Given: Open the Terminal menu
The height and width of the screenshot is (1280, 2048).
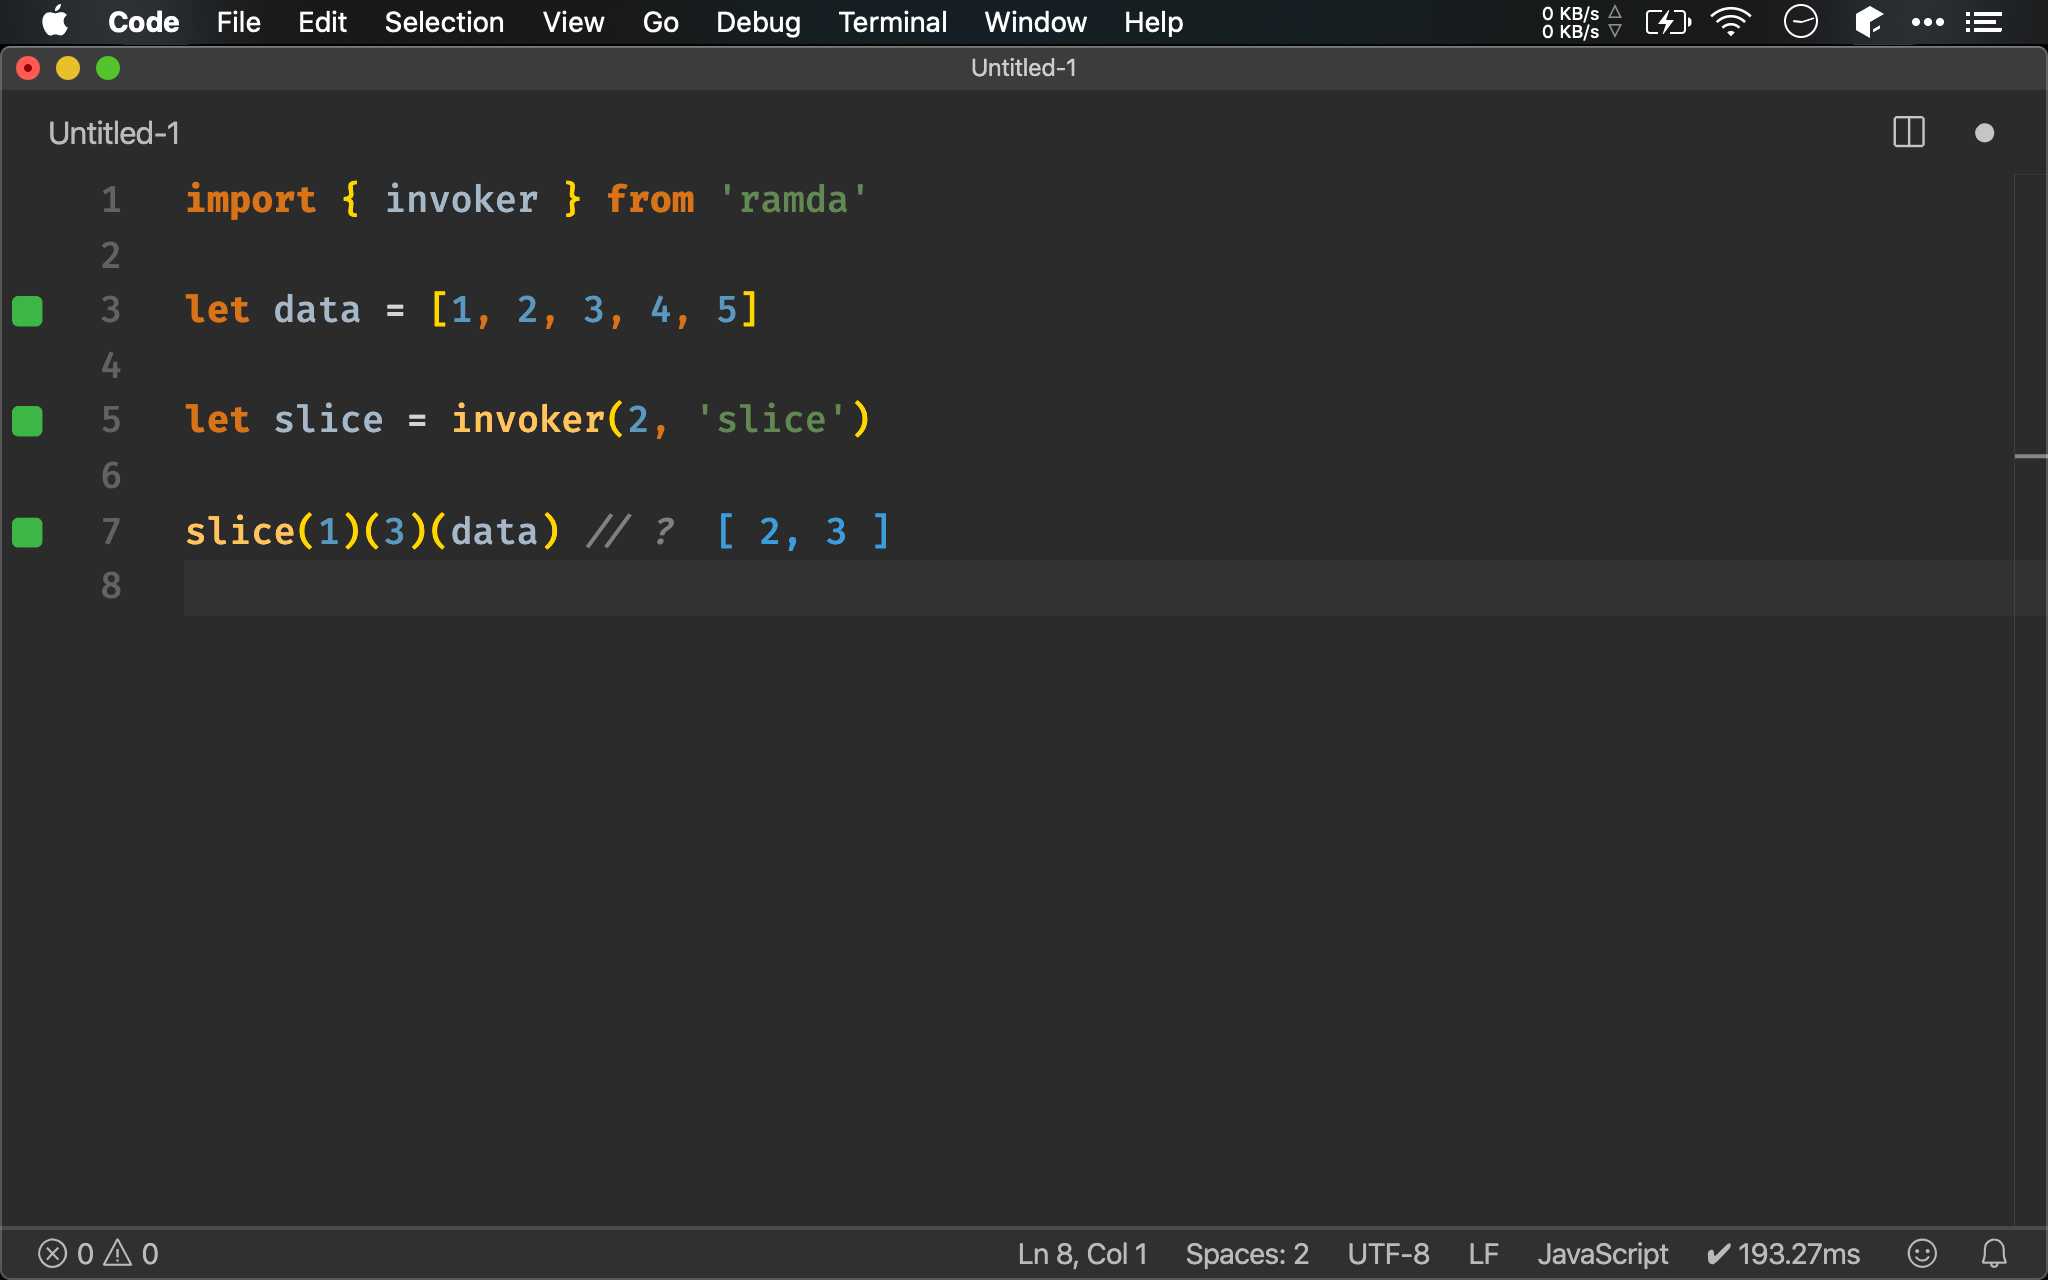Looking at the screenshot, I should click(892, 22).
